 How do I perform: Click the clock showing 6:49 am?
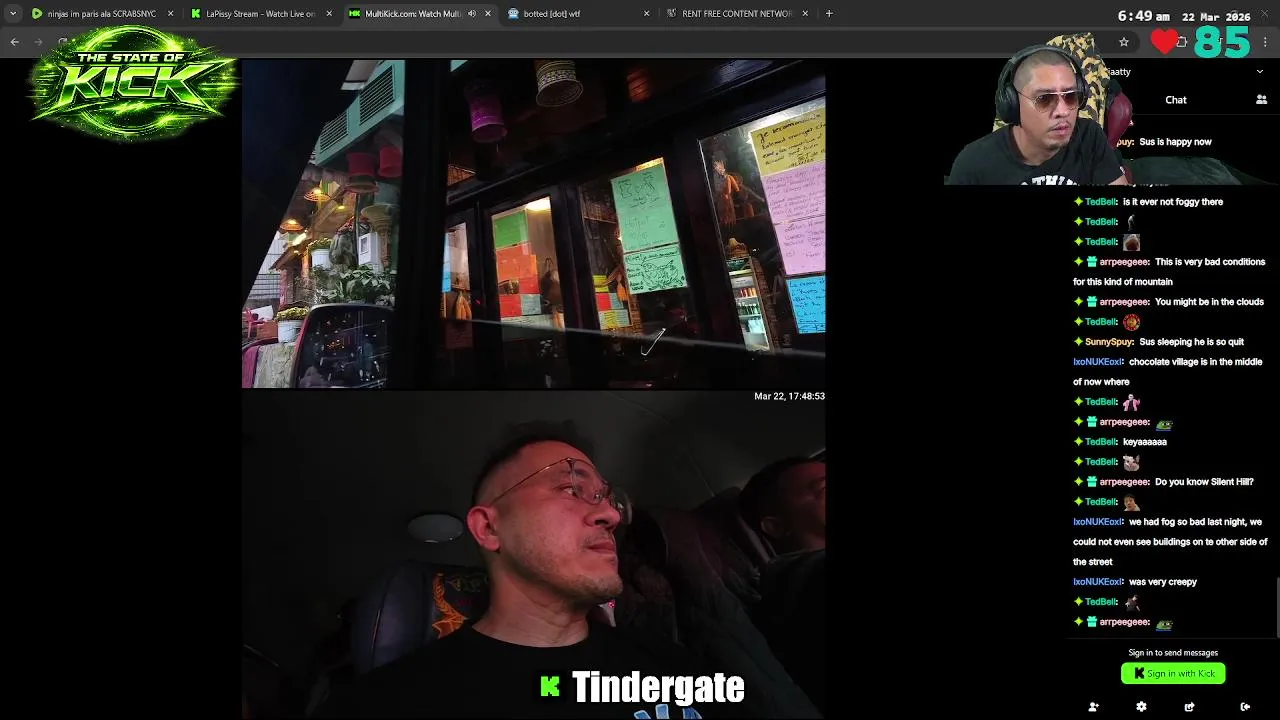pos(1144,16)
